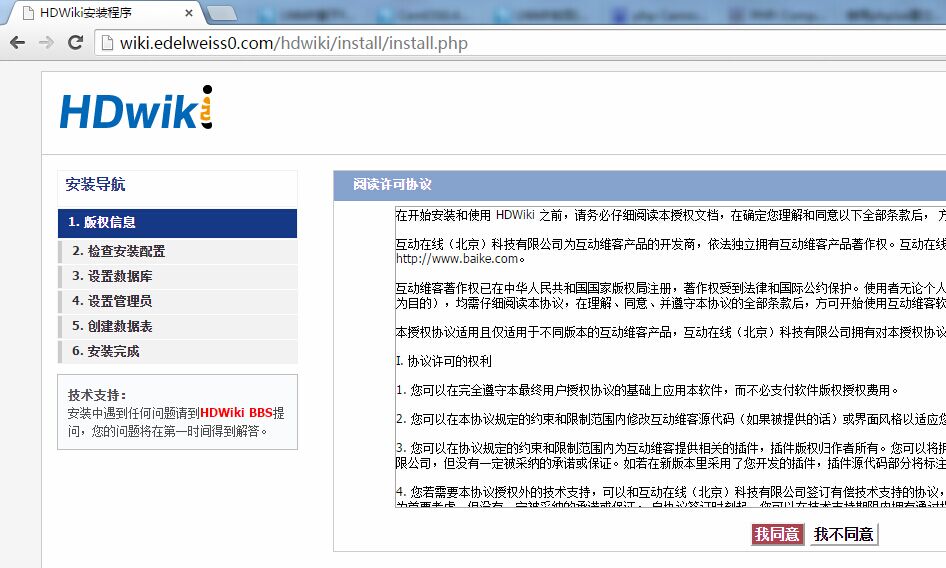Select step 3. 设置数据库
The width and height of the screenshot is (946, 568).
(x=177, y=276)
